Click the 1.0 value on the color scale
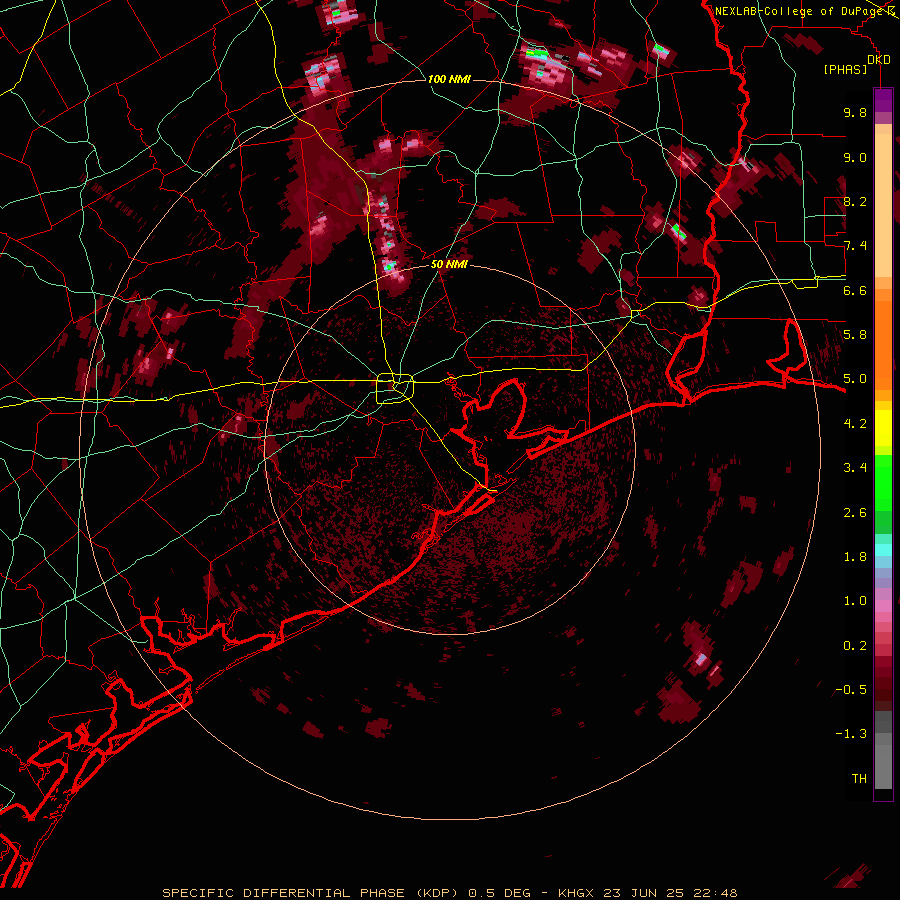900x900 pixels. click(855, 601)
